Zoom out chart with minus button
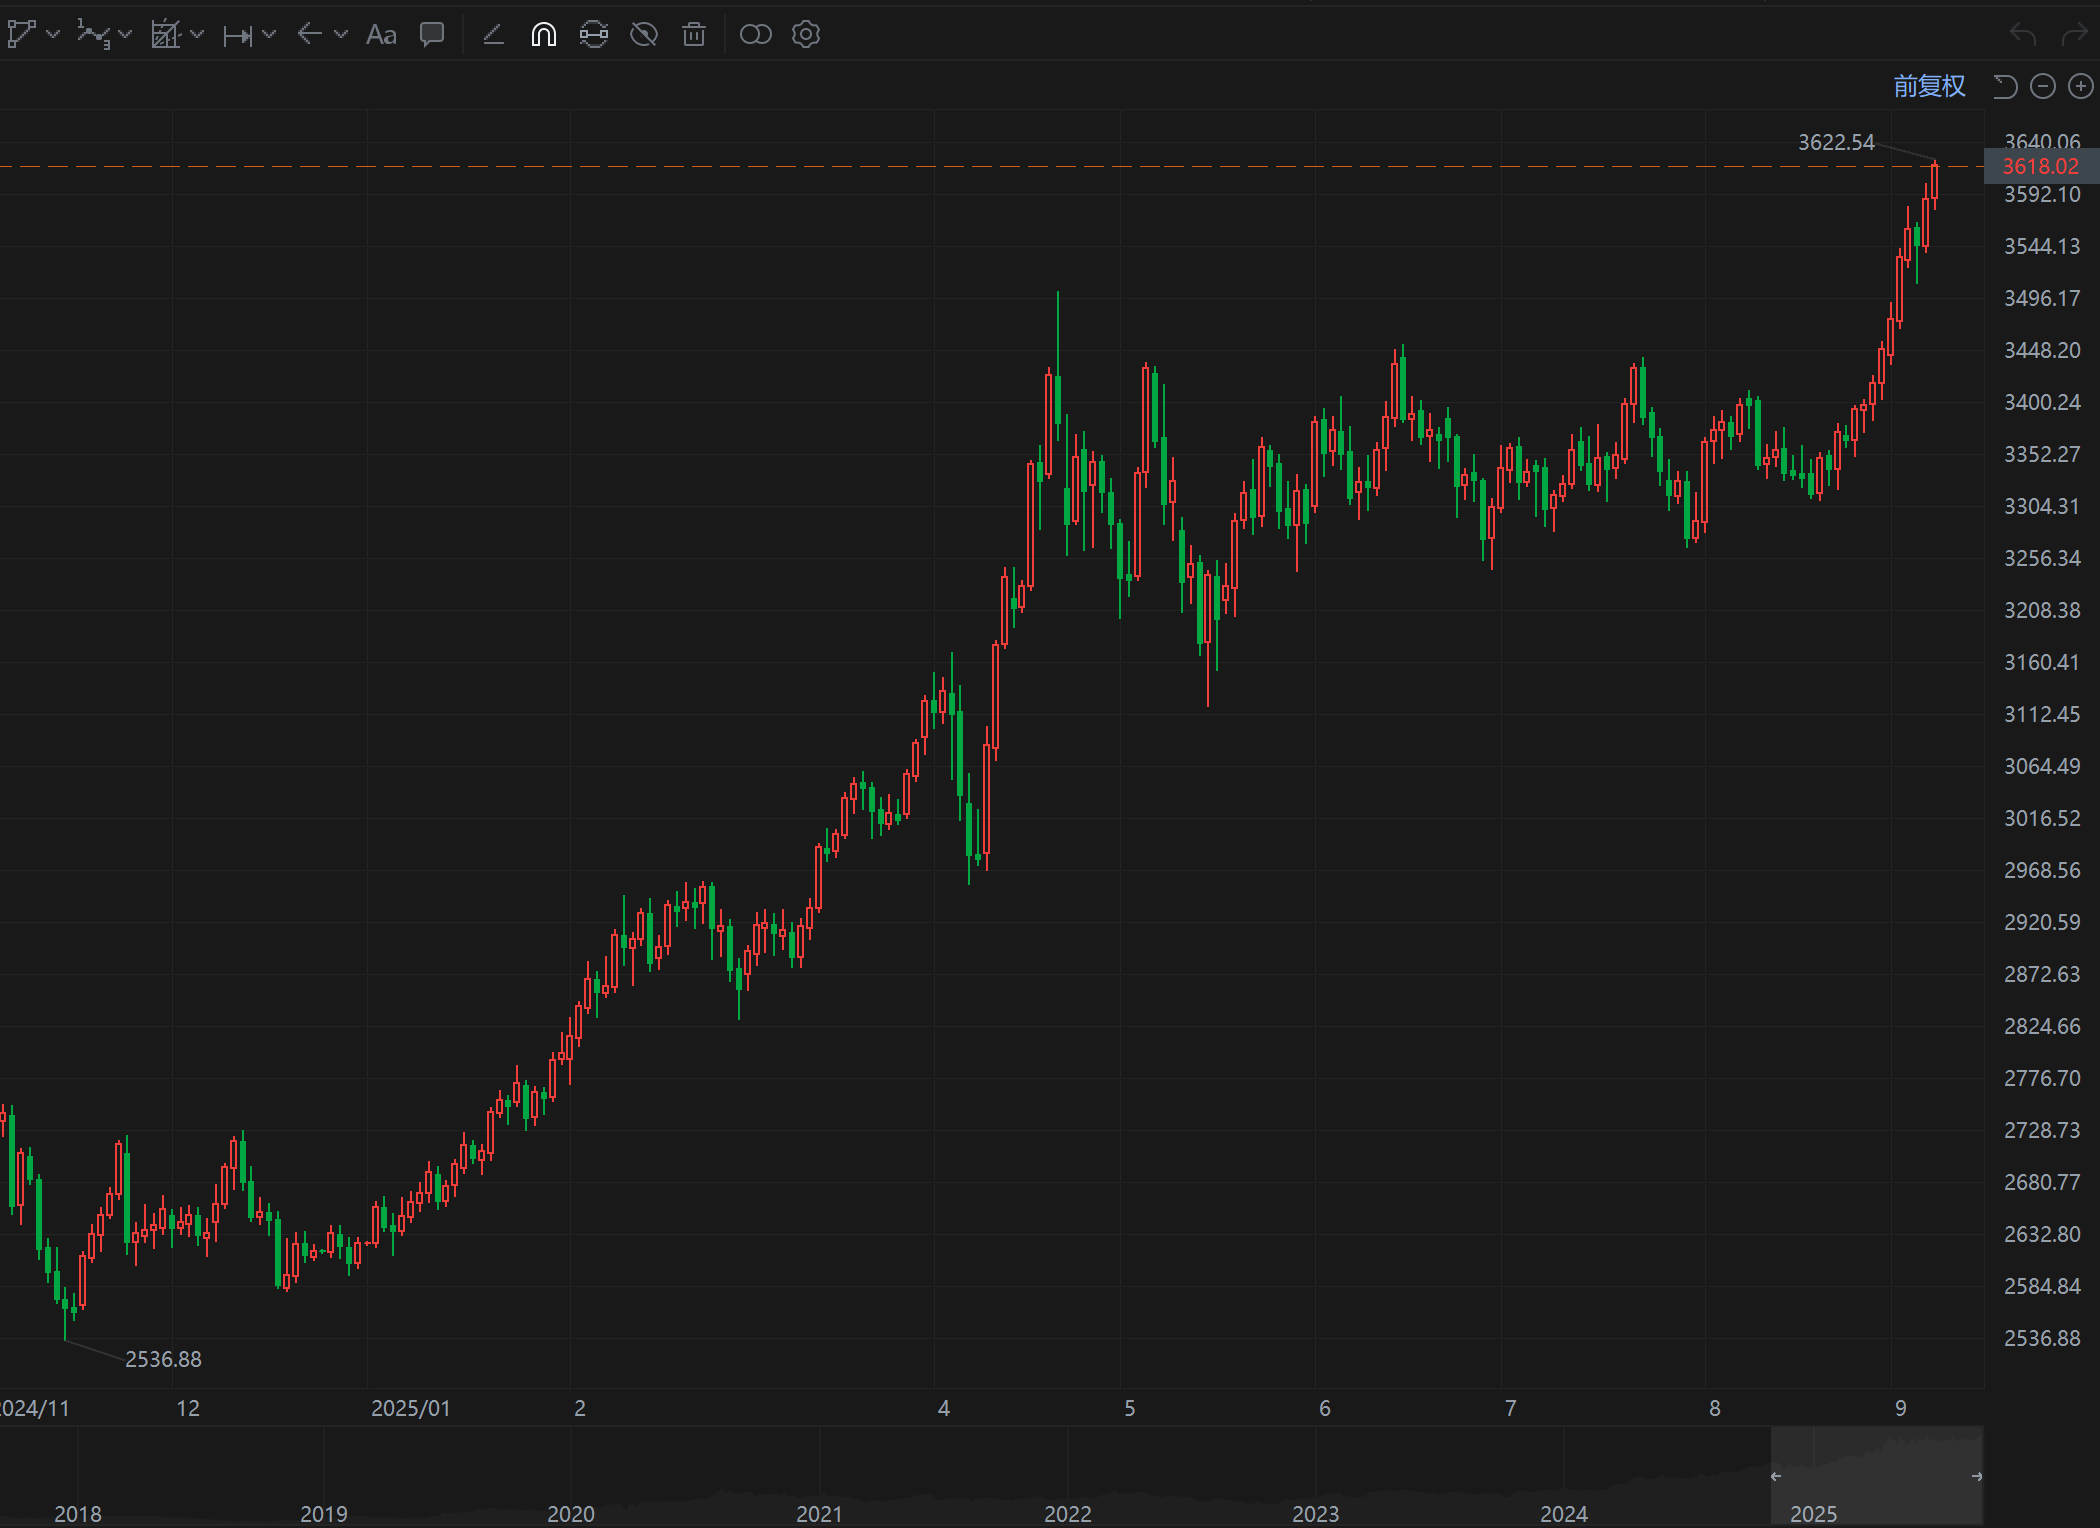2100x1528 pixels. 2043,87
